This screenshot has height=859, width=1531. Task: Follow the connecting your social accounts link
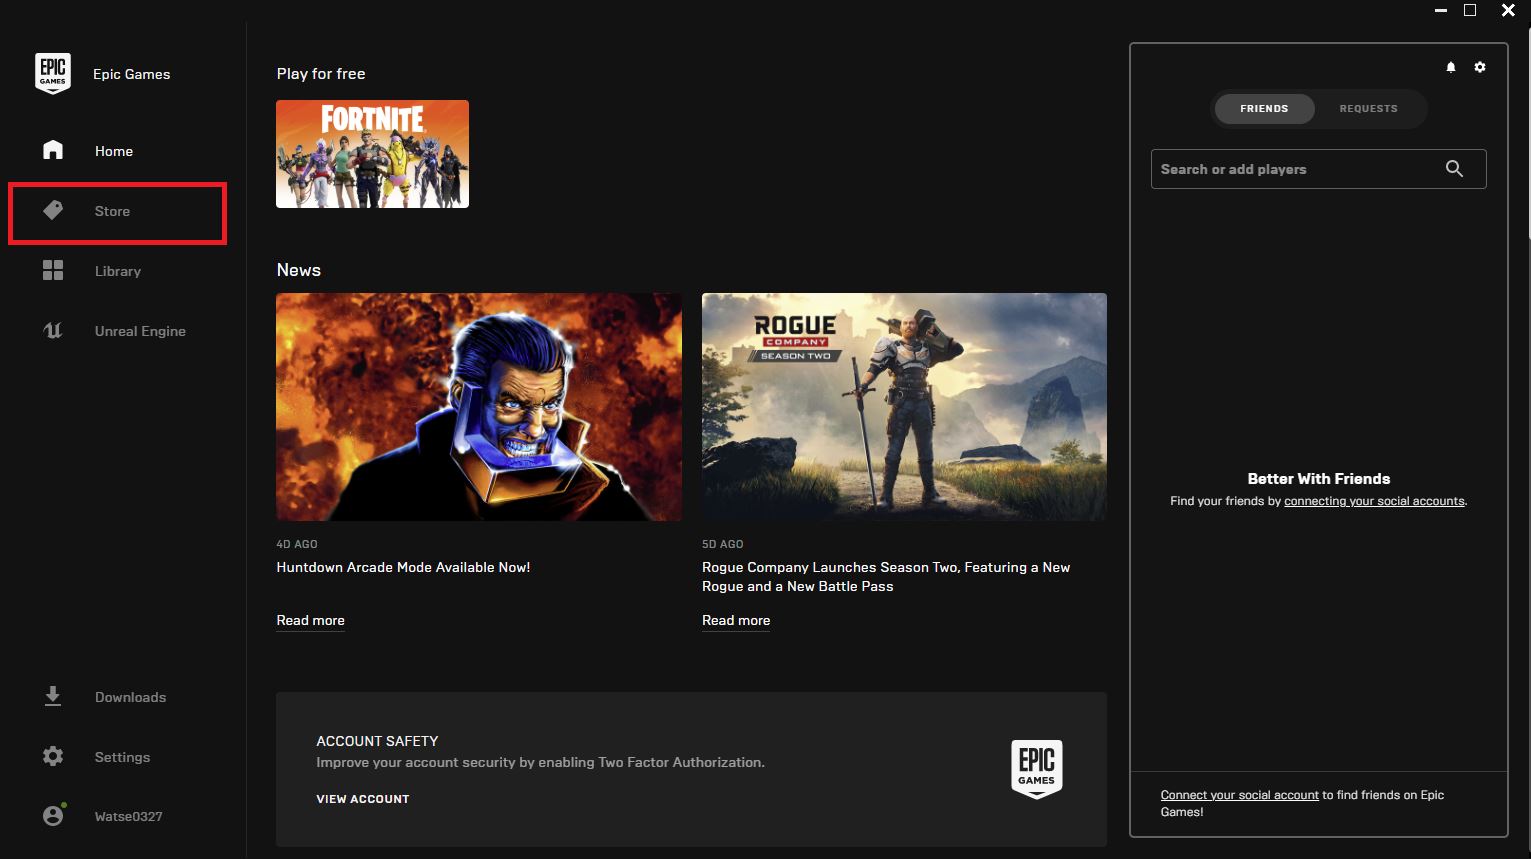1374,501
